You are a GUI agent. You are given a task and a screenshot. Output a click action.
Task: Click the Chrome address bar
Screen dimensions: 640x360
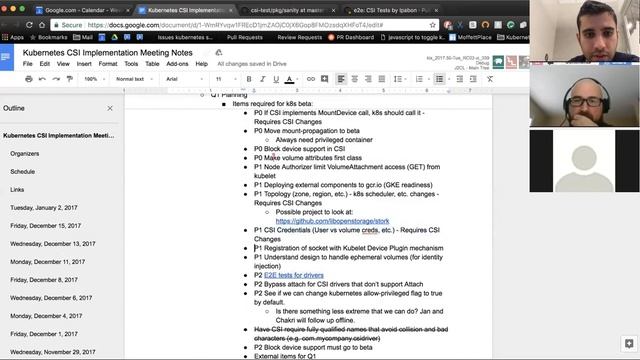pyautogui.click(x=245, y=25)
